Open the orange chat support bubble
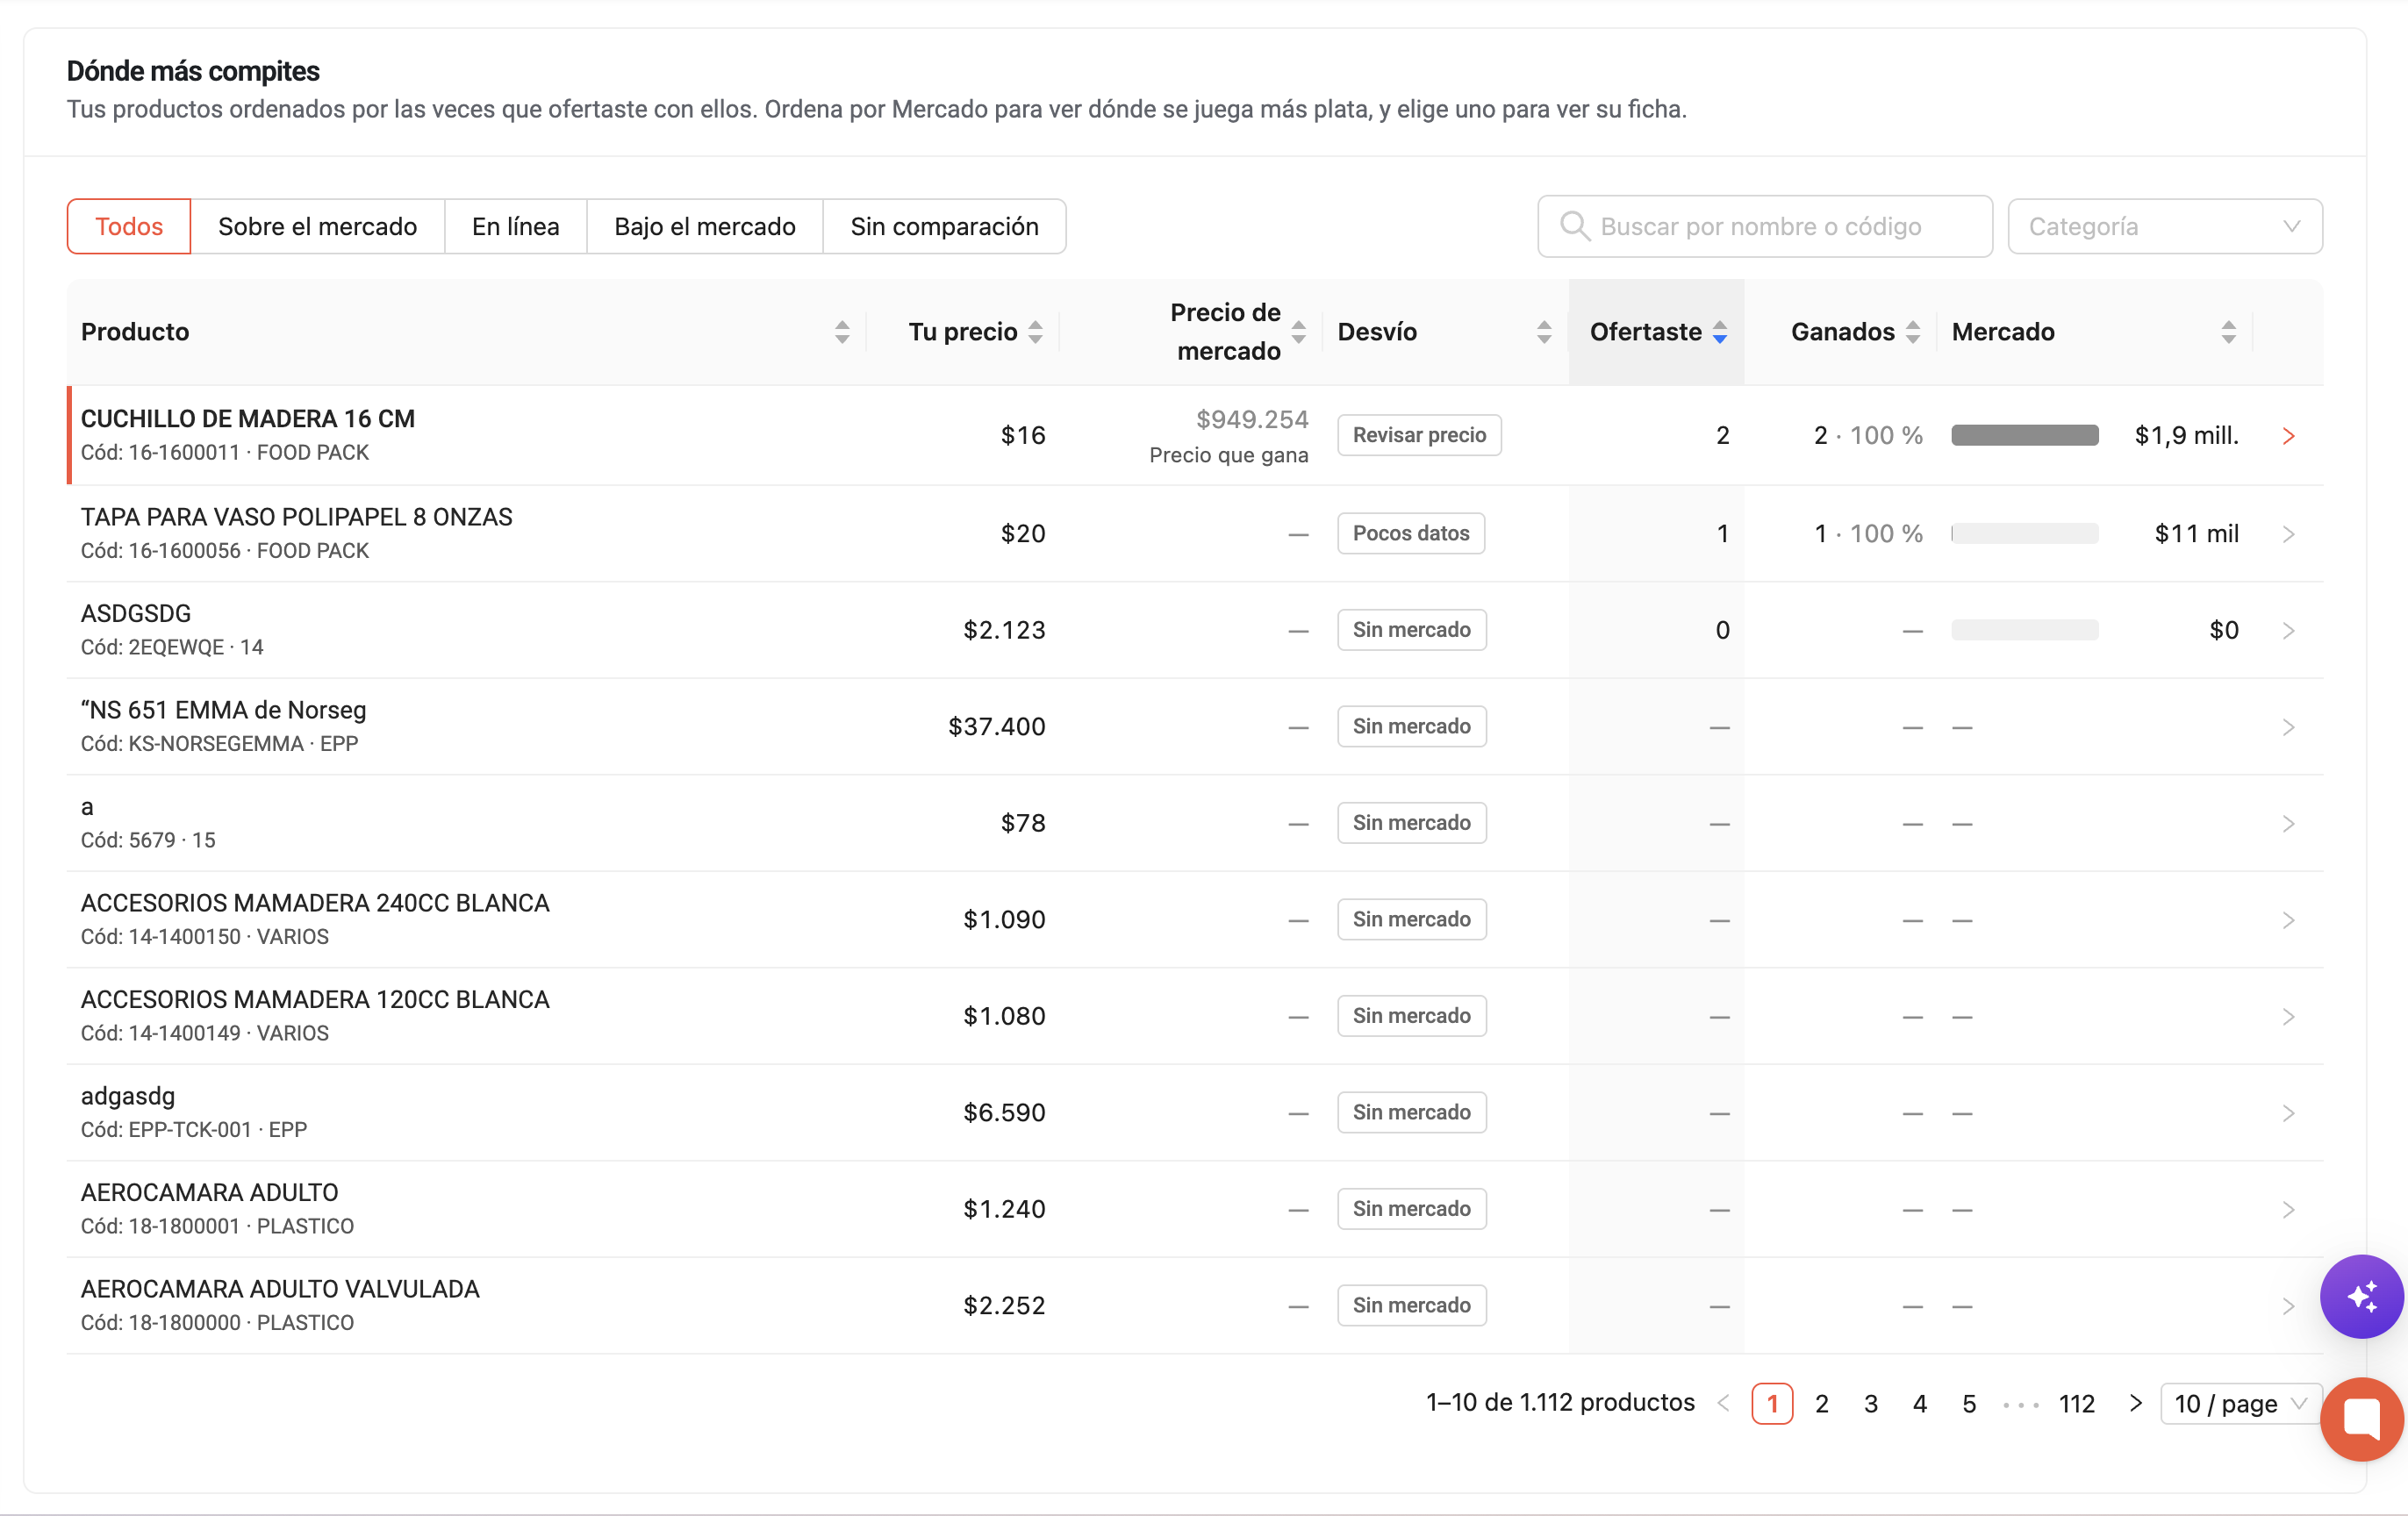2408x1516 pixels. (2361, 1419)
